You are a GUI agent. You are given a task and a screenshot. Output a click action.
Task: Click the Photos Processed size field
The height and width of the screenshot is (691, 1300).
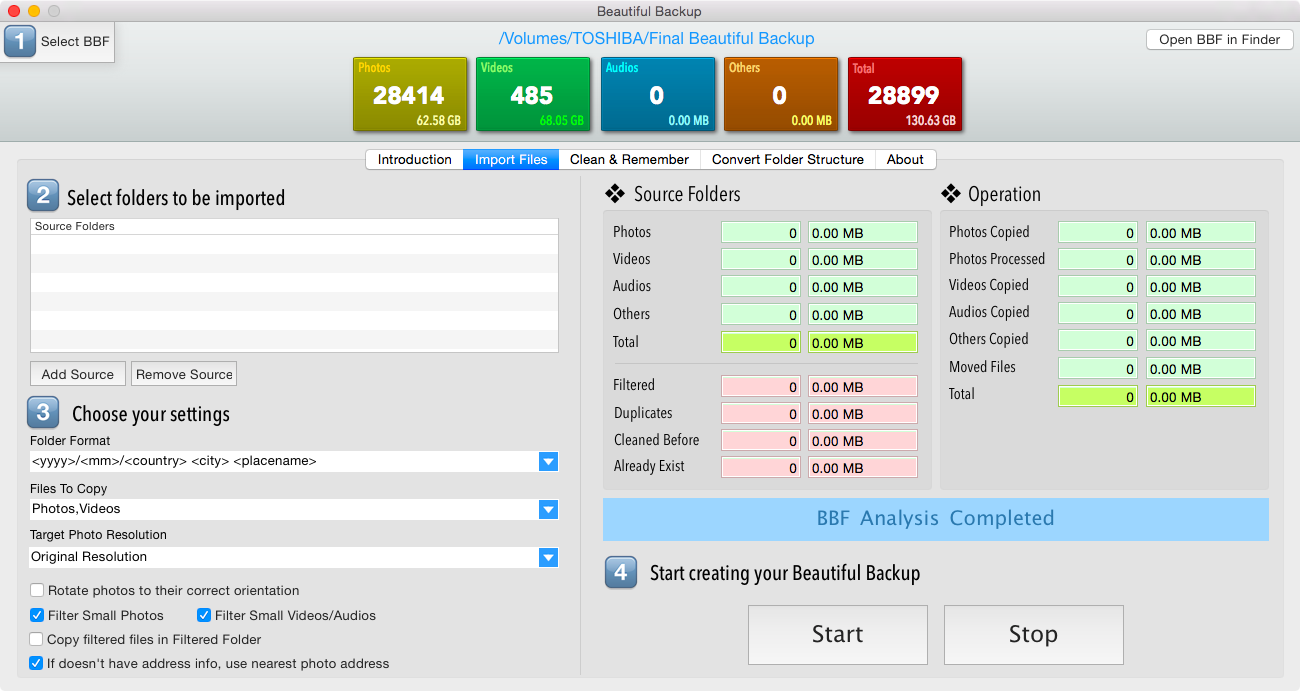point(1200,260)
